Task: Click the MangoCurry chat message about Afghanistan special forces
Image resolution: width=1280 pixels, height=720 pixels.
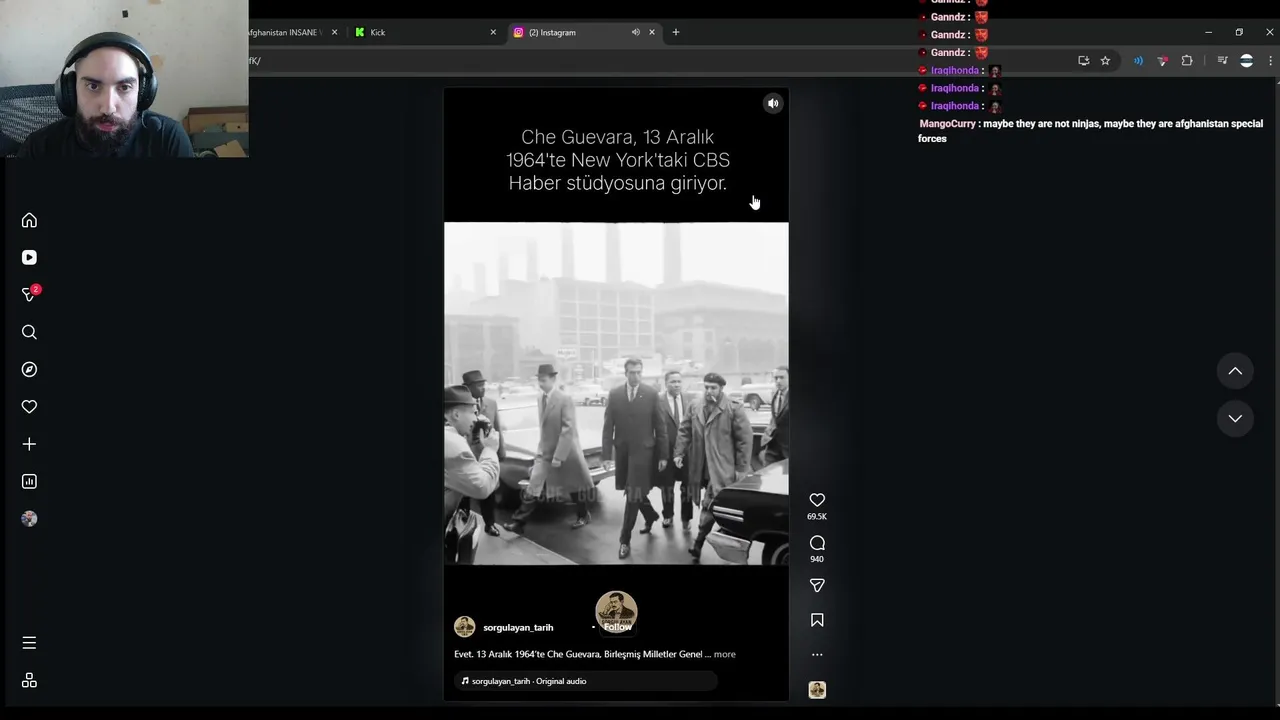Action: click(x=1090, y=131)
